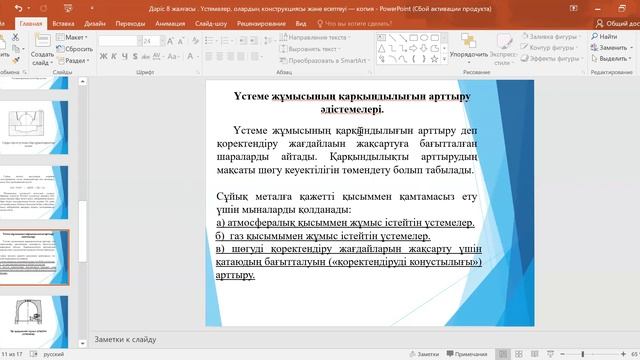Open the Упорядочить arrange menu
The height and width of the screenshot is (360, 640).
[x=469, y=48]
